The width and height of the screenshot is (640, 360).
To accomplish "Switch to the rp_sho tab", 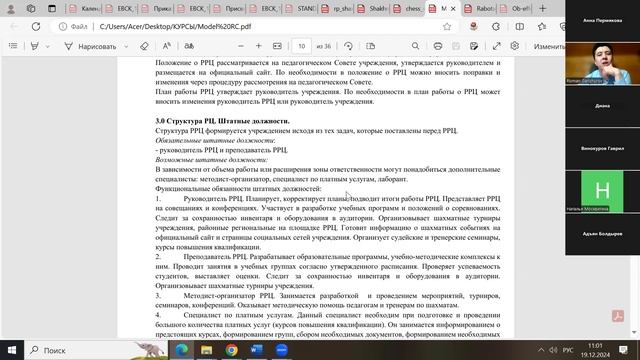I will [x=336, y=8].
